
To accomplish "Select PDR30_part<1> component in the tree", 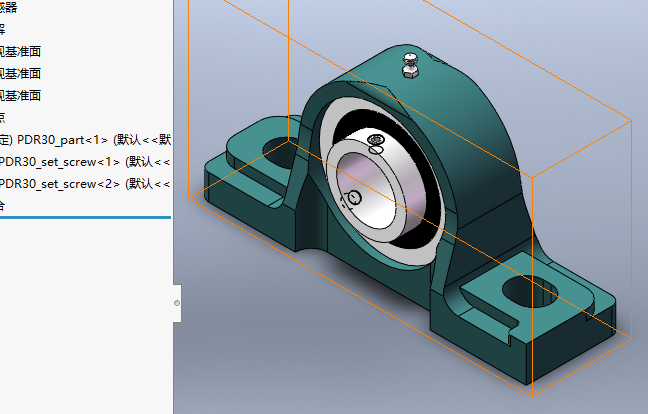I will pyautogui.click(x=86, y=140).
